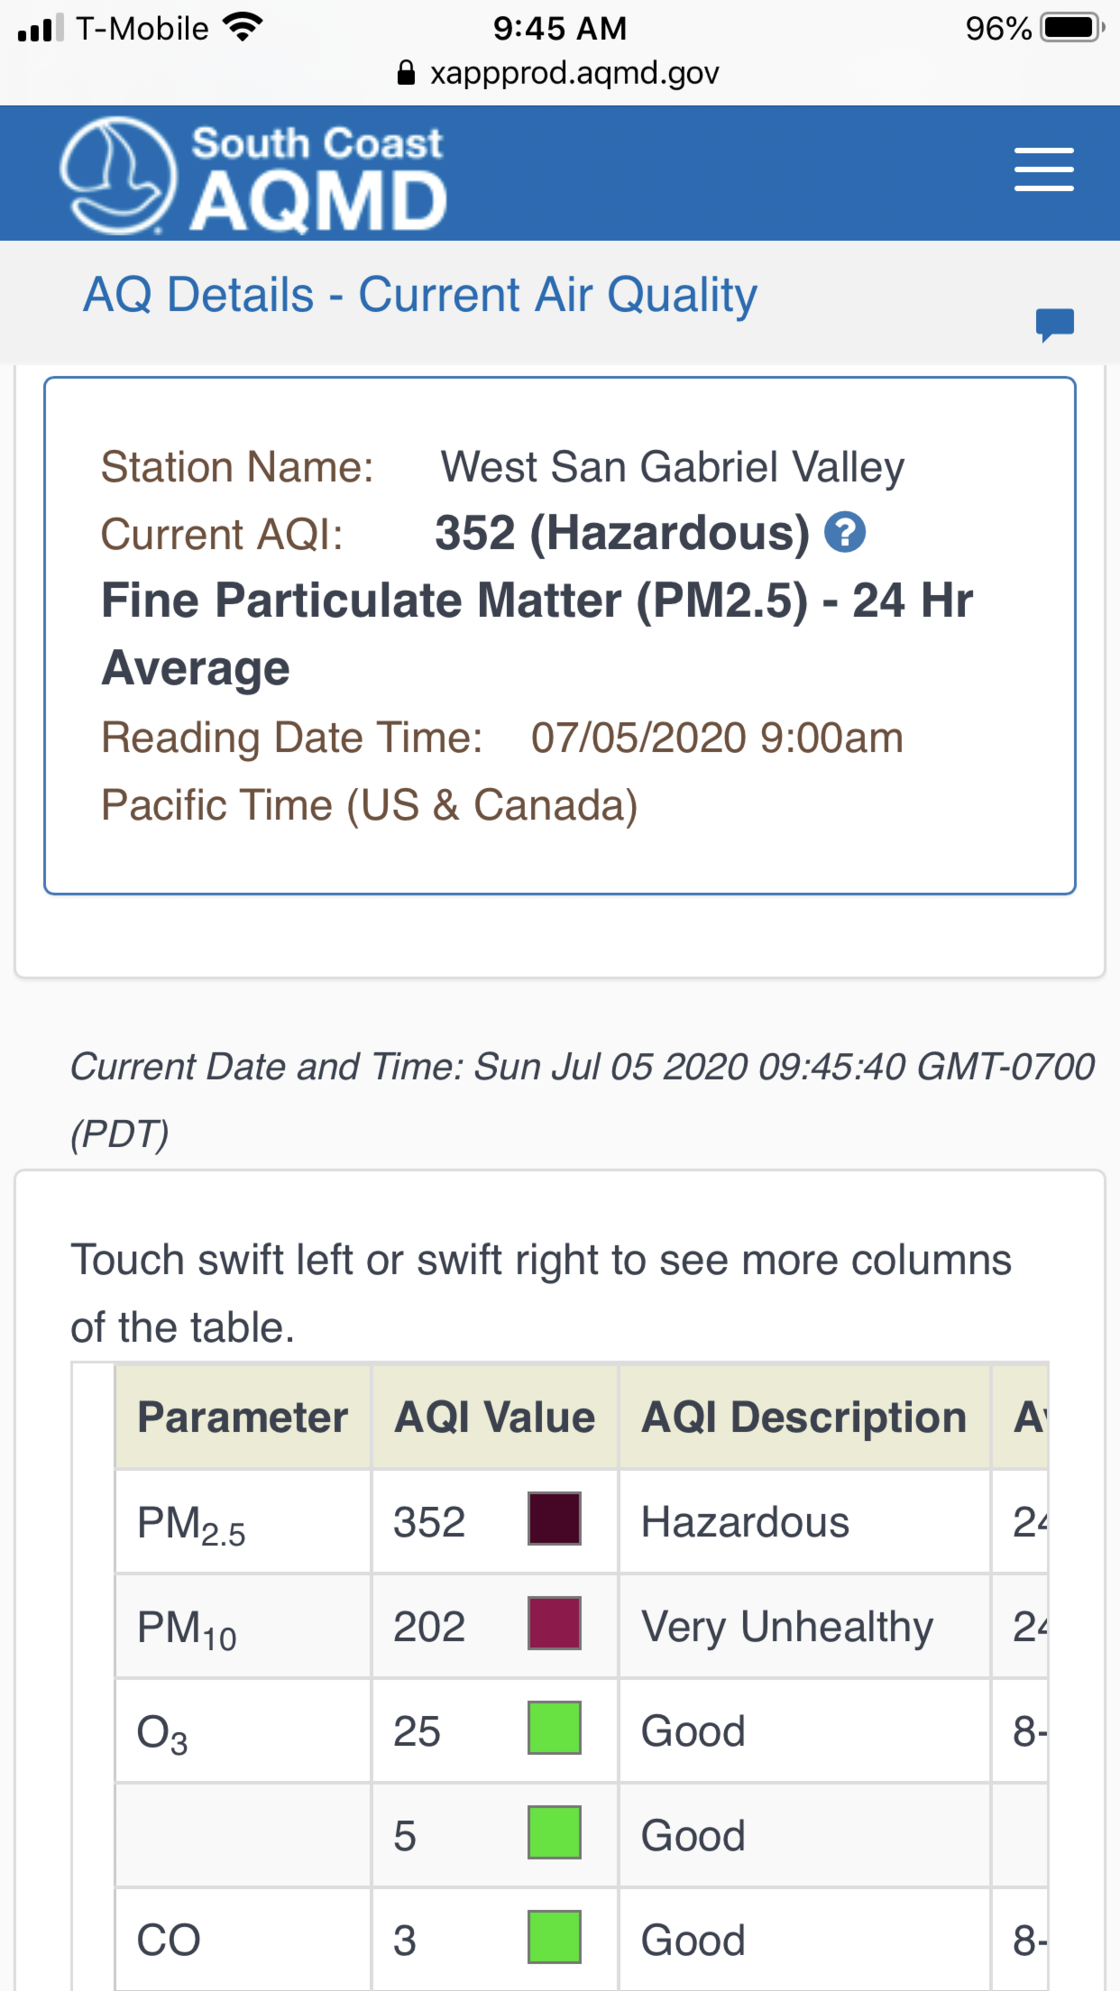Tap the Wi-Fi status icon

coord(243,27)
